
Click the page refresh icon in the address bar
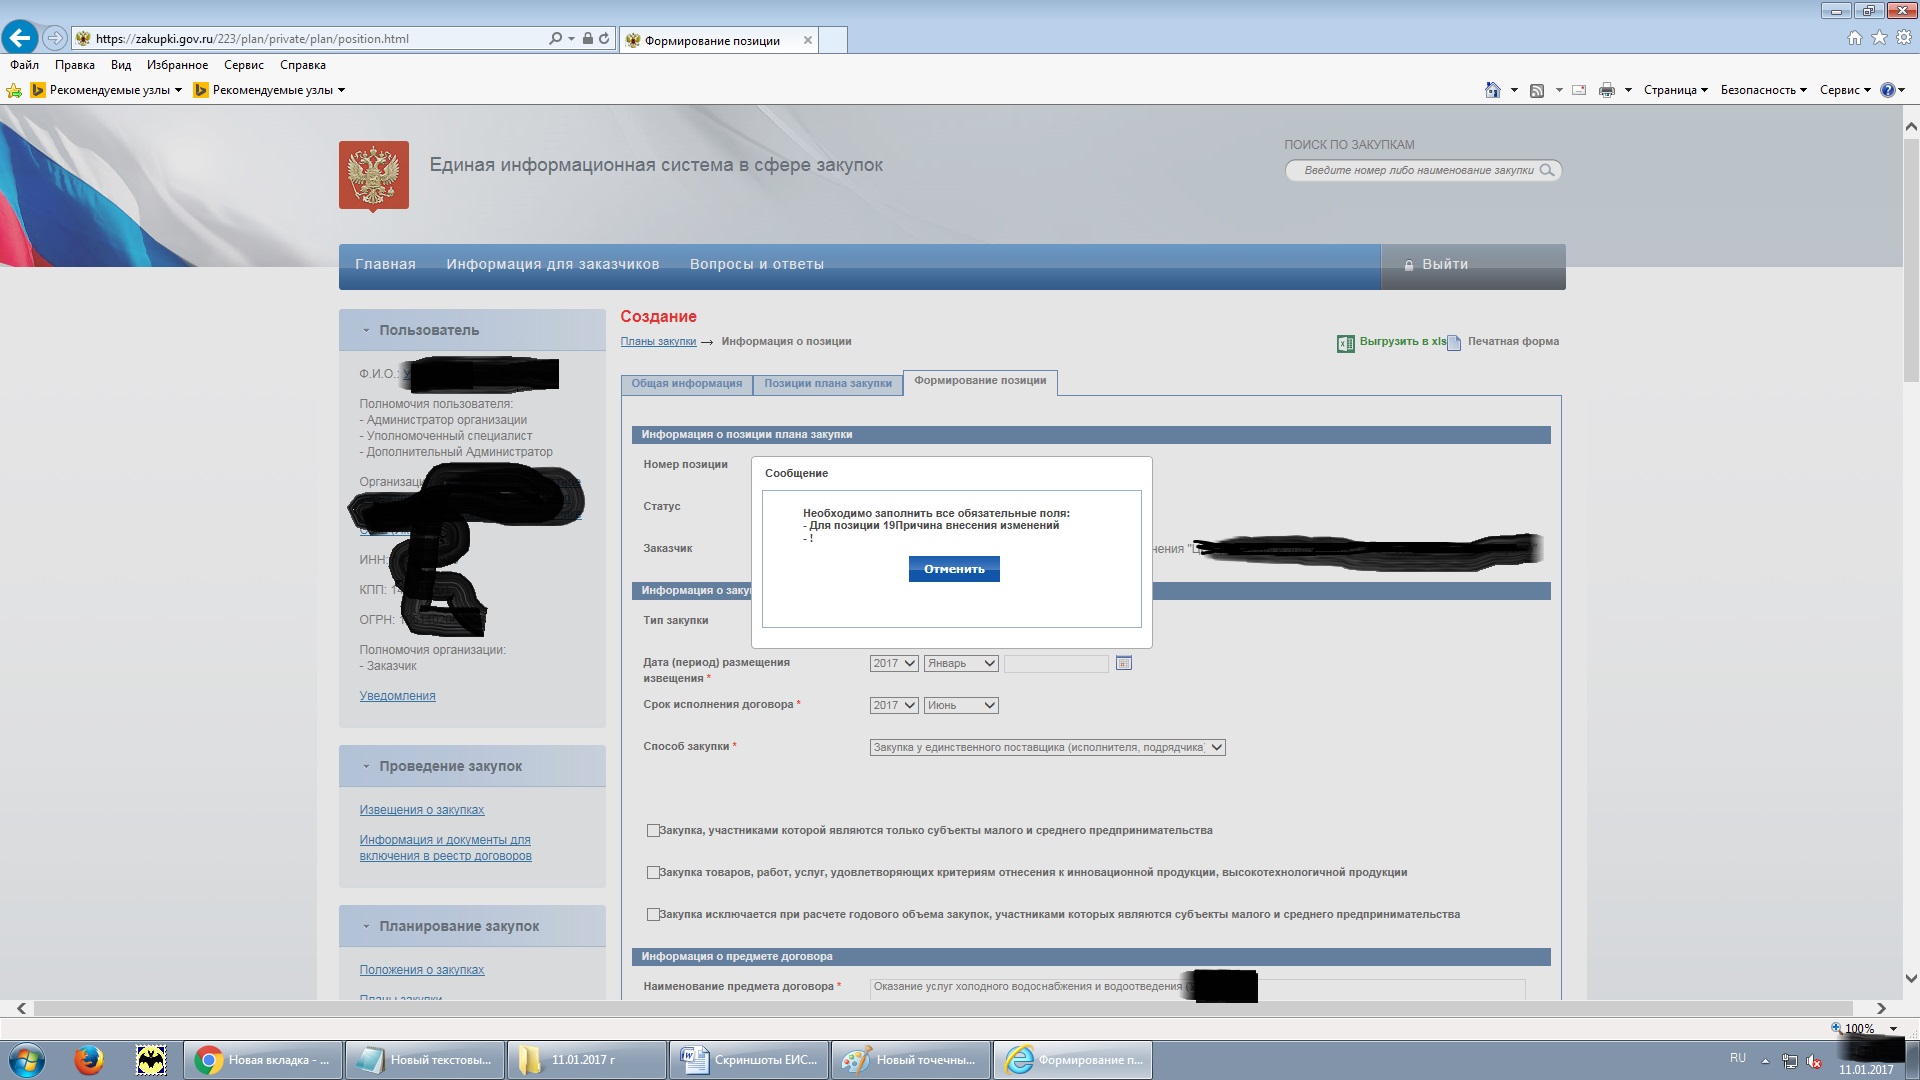pos(604,39)
